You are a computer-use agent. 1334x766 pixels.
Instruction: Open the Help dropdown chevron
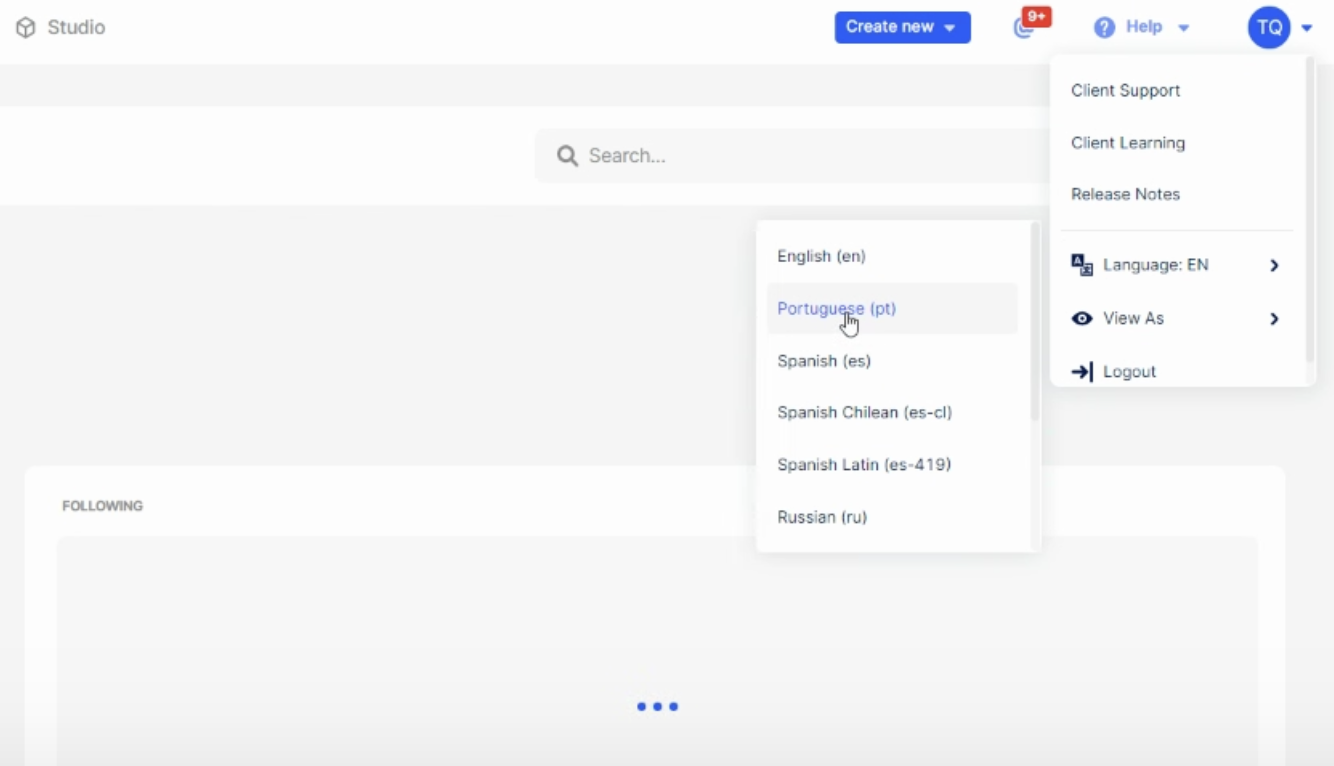tap(1183, 28)
